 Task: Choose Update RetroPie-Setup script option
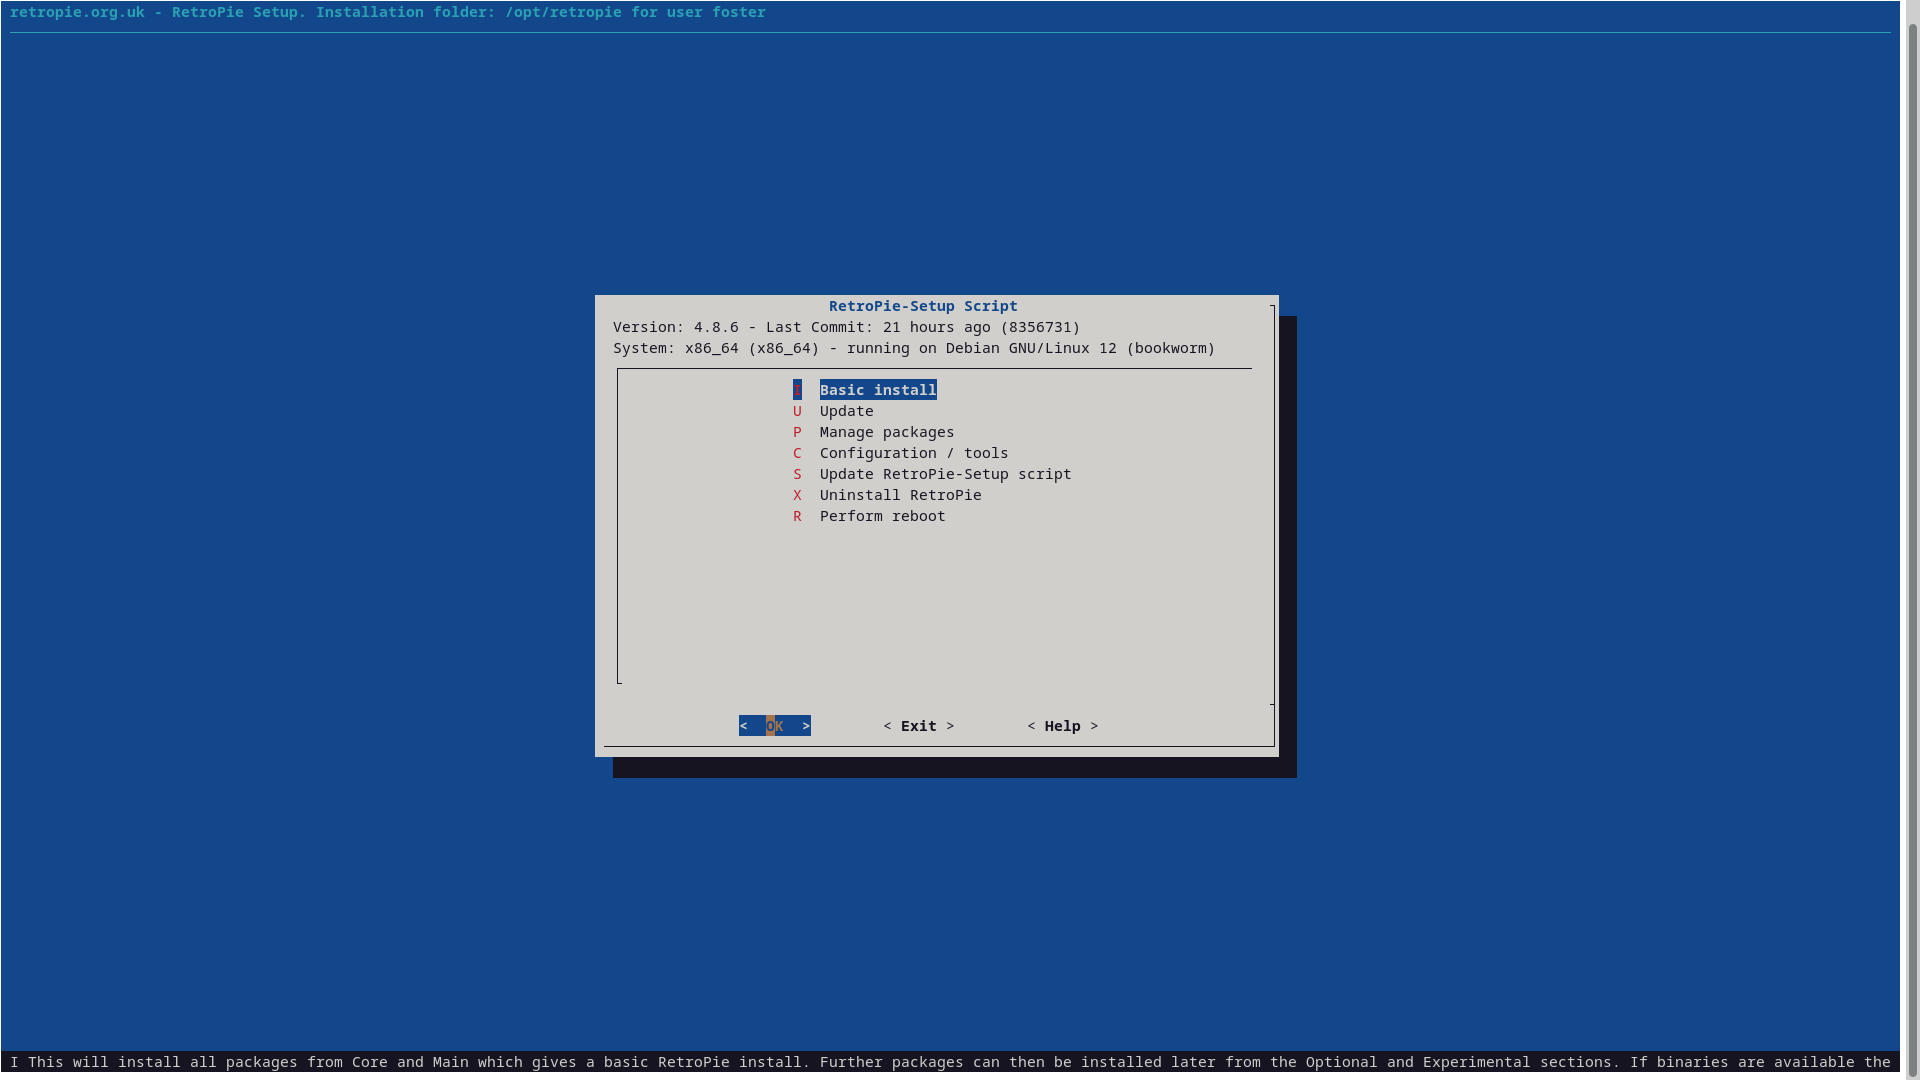pos(945,474)
